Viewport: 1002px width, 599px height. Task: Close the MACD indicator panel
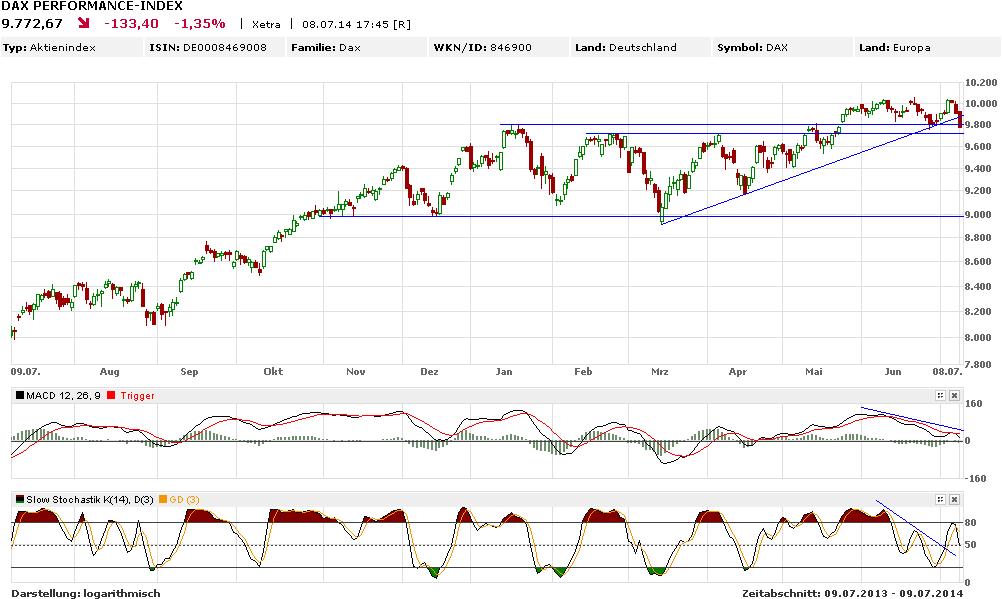tap(954, 396)
